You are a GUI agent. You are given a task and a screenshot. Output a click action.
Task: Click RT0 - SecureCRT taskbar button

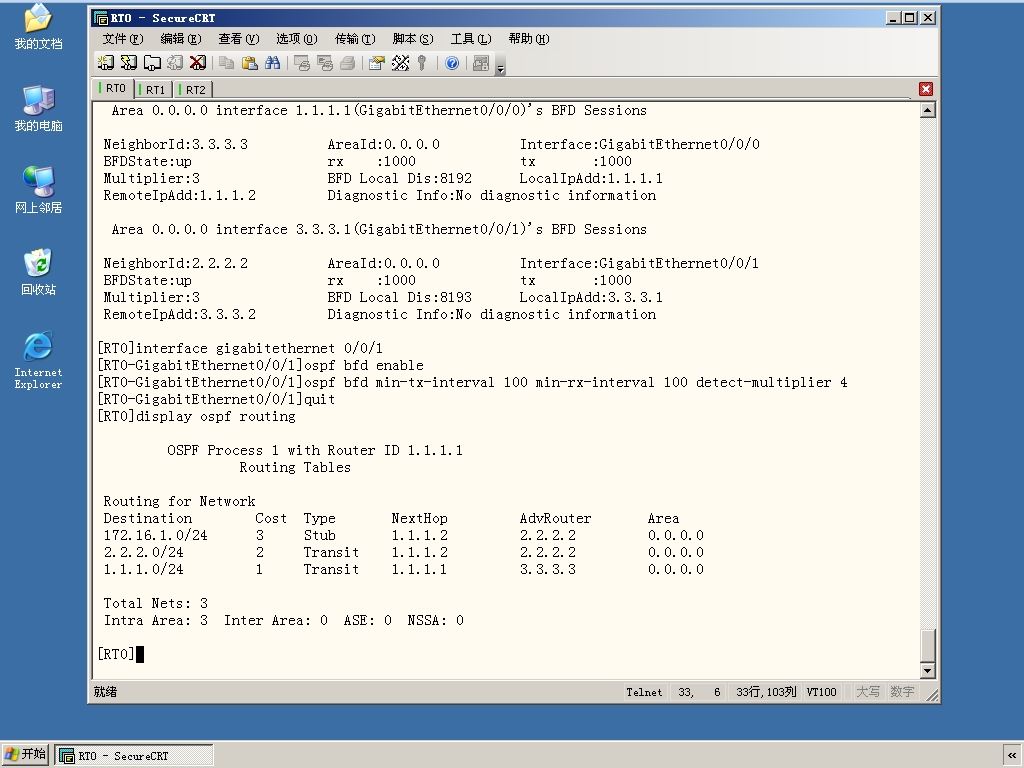point(134,756)
